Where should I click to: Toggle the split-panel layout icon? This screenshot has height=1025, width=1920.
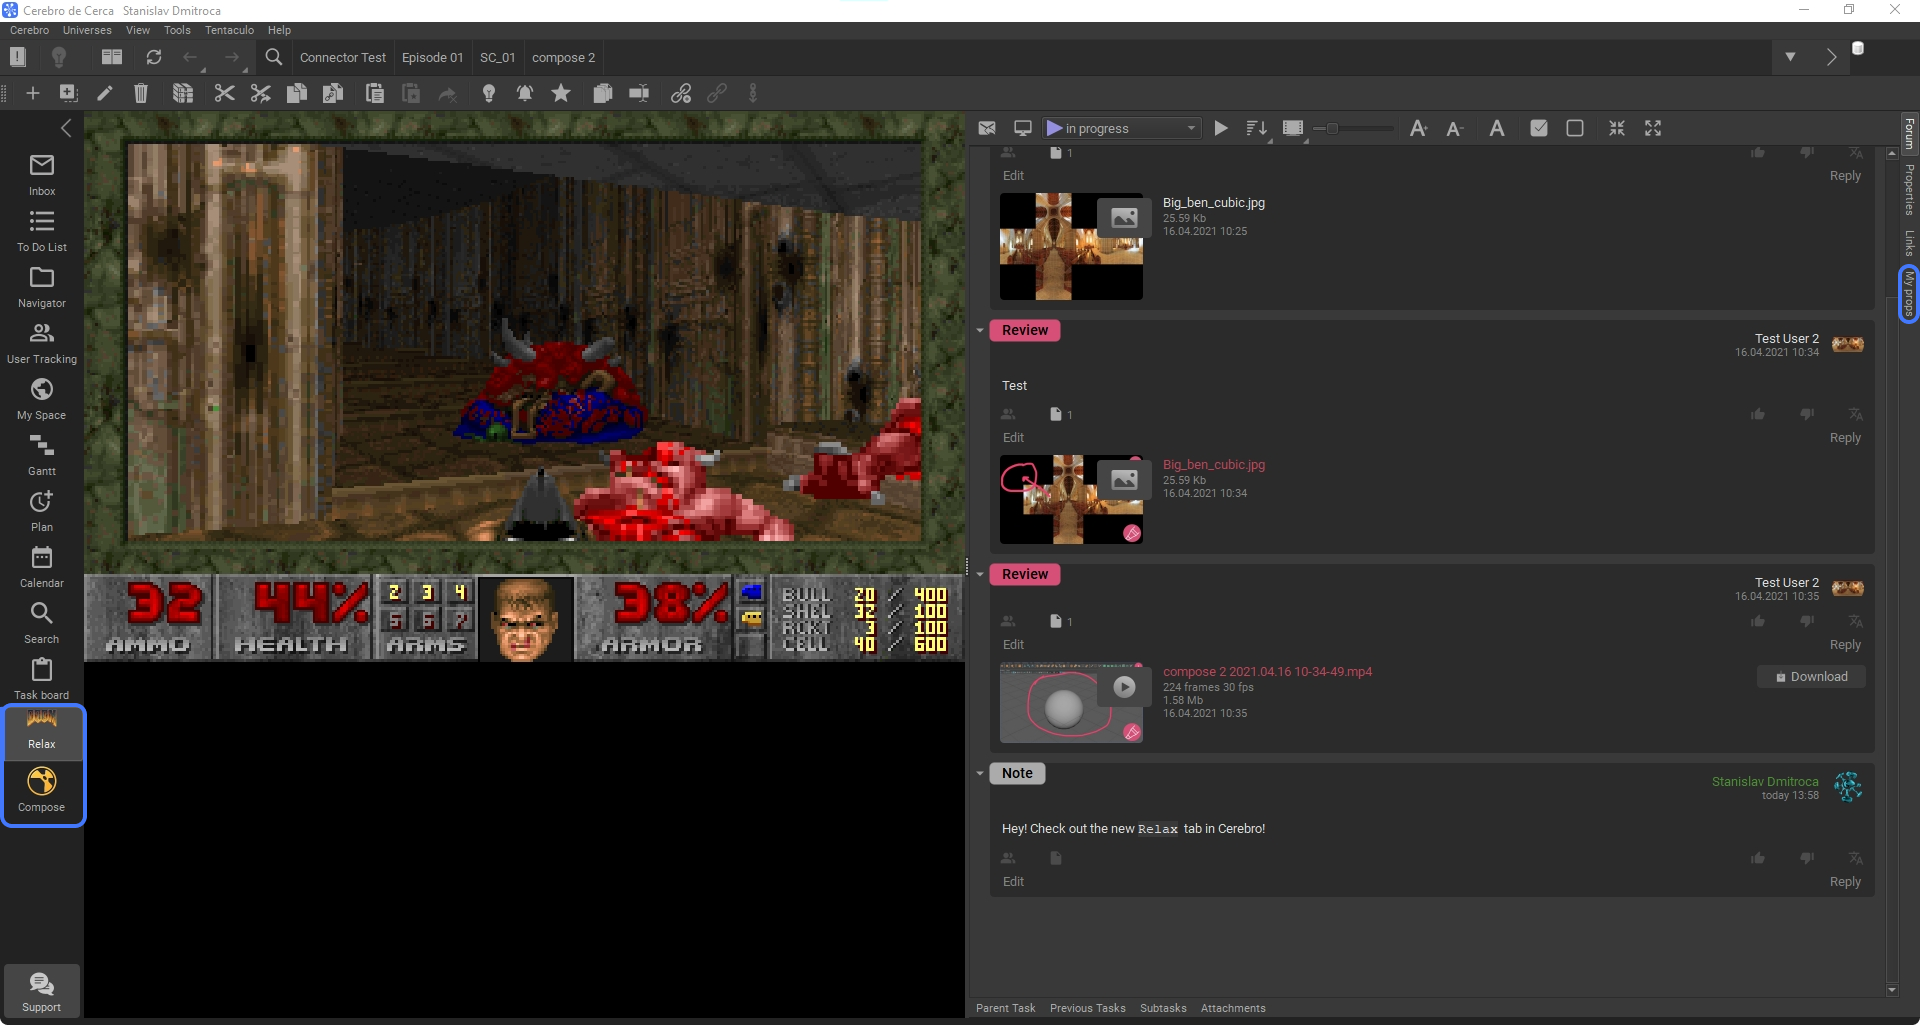[112, 57]
